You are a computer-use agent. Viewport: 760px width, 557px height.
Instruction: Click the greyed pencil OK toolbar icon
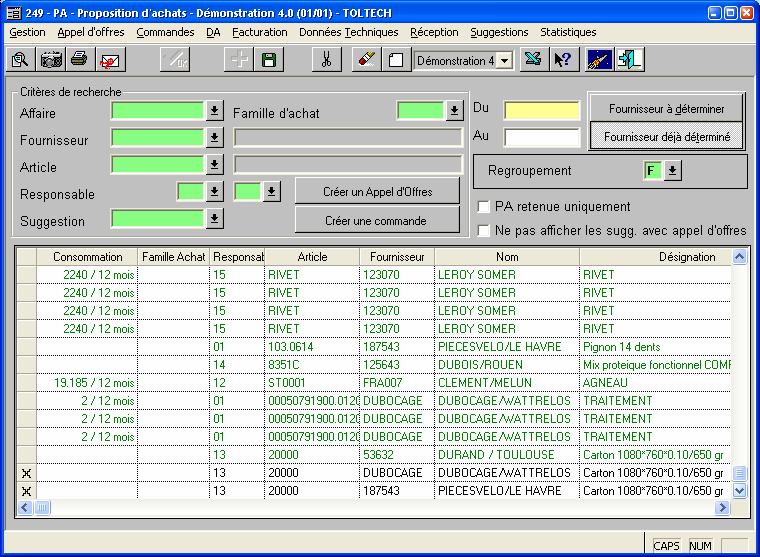click(174, 60)
